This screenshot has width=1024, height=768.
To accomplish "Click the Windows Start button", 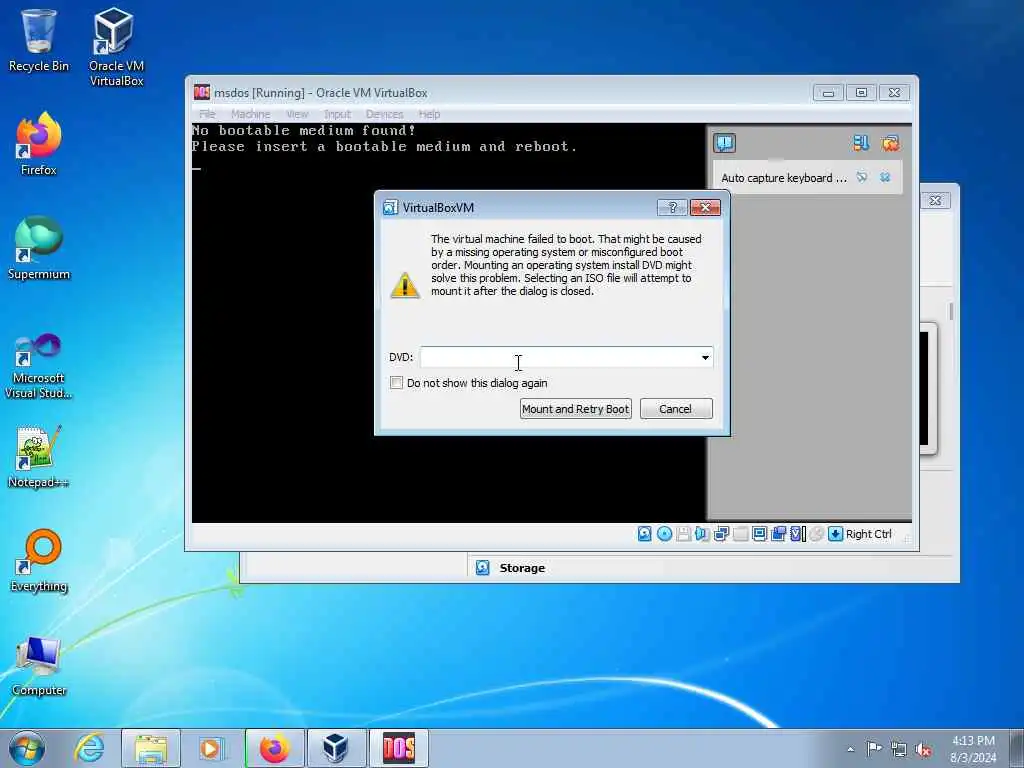I will (27, 748).
